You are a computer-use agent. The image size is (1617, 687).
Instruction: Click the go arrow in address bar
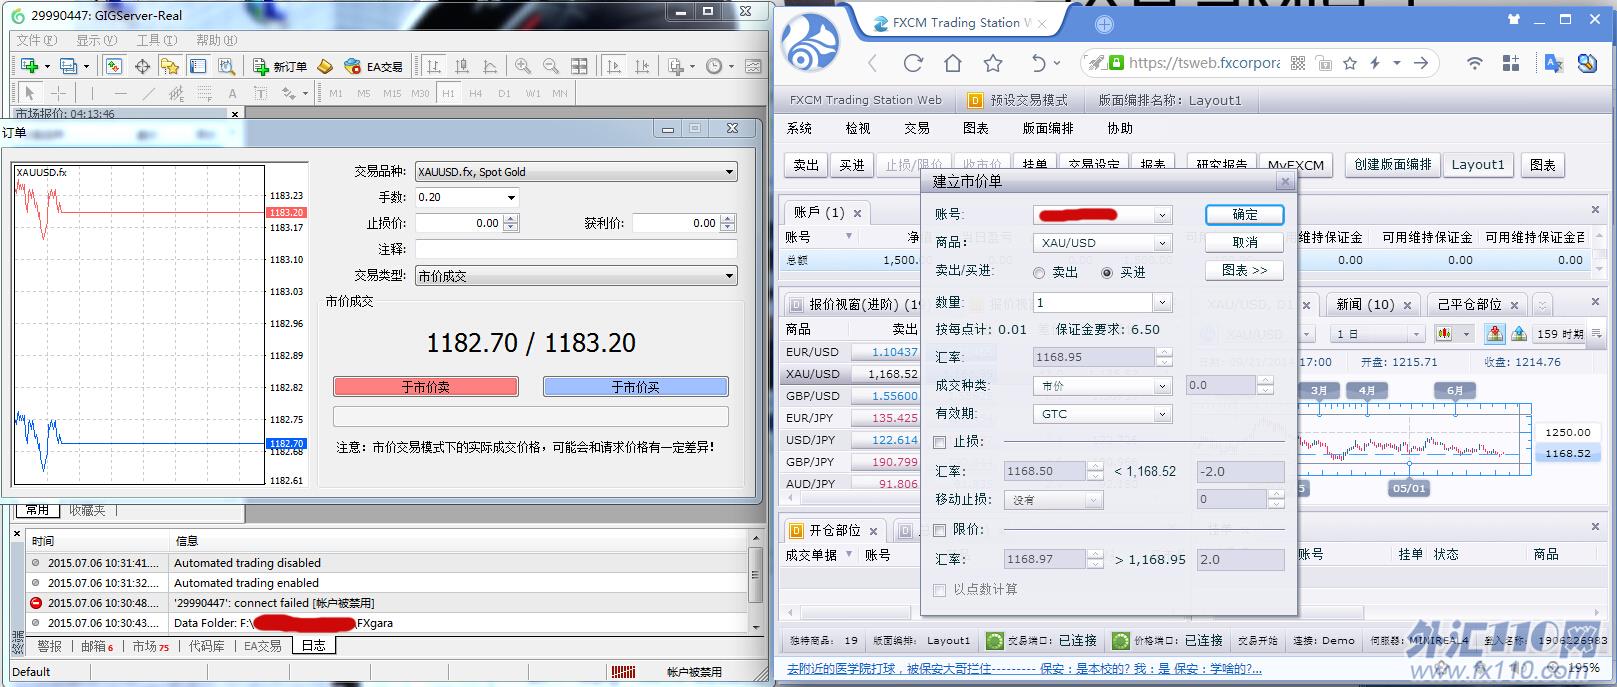[1421, 63]
